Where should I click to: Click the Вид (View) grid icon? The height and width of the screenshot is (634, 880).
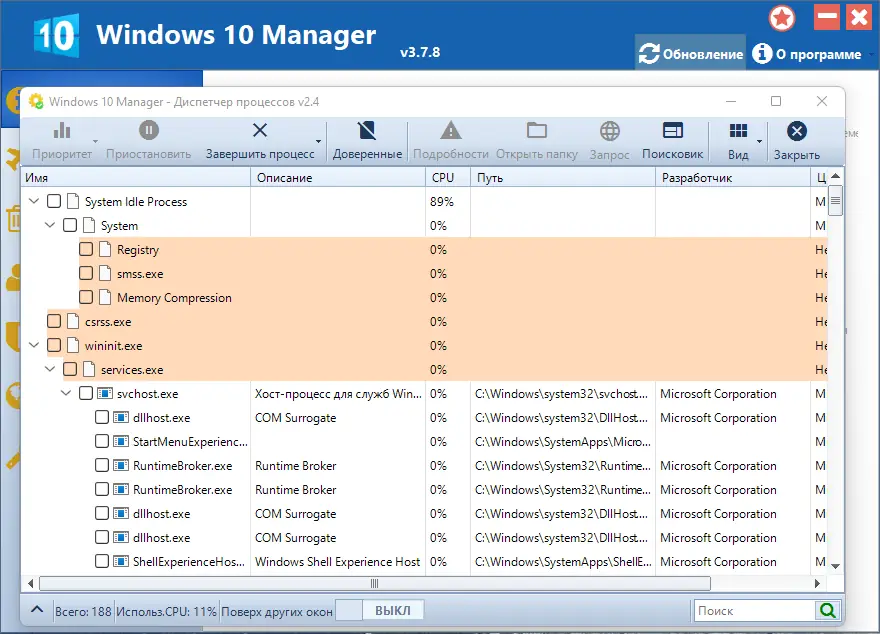pyautogui.click(x=737, y=140)
